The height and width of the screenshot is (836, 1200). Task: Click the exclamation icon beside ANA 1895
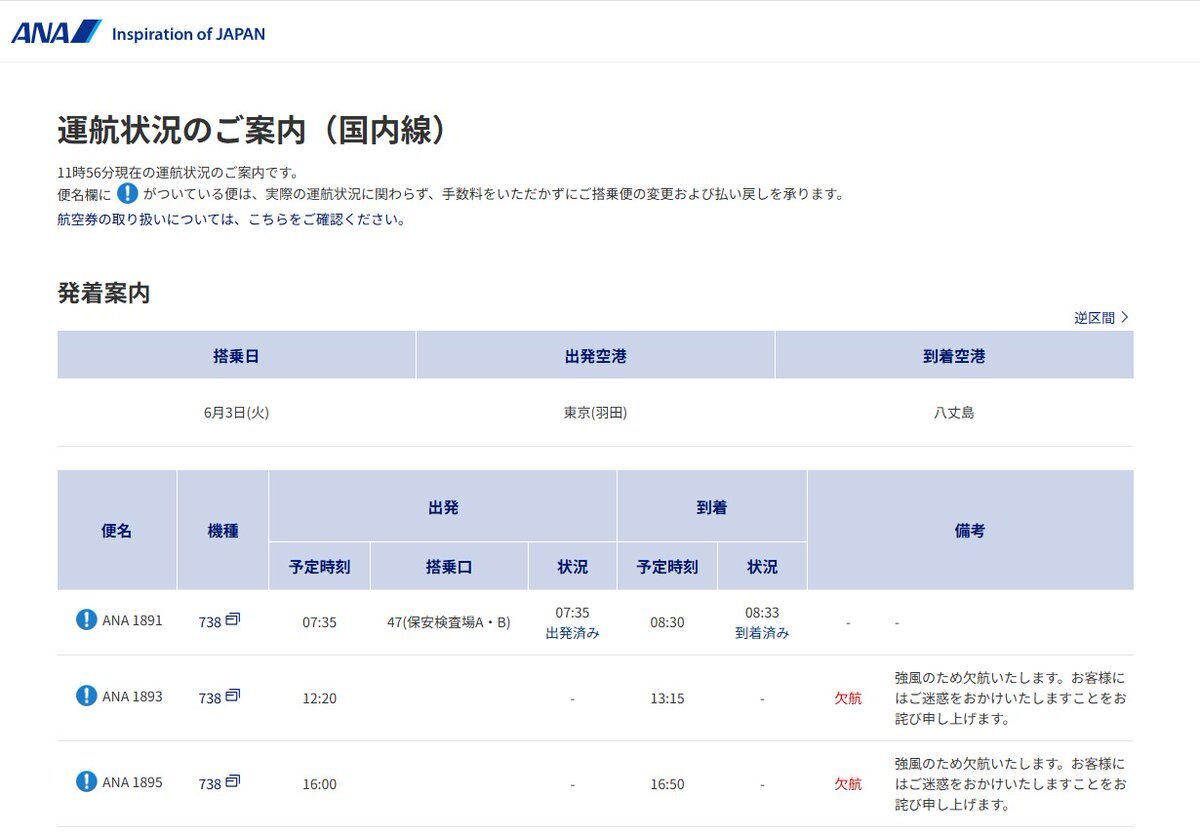pyautogui.click(x=87, y=782)
